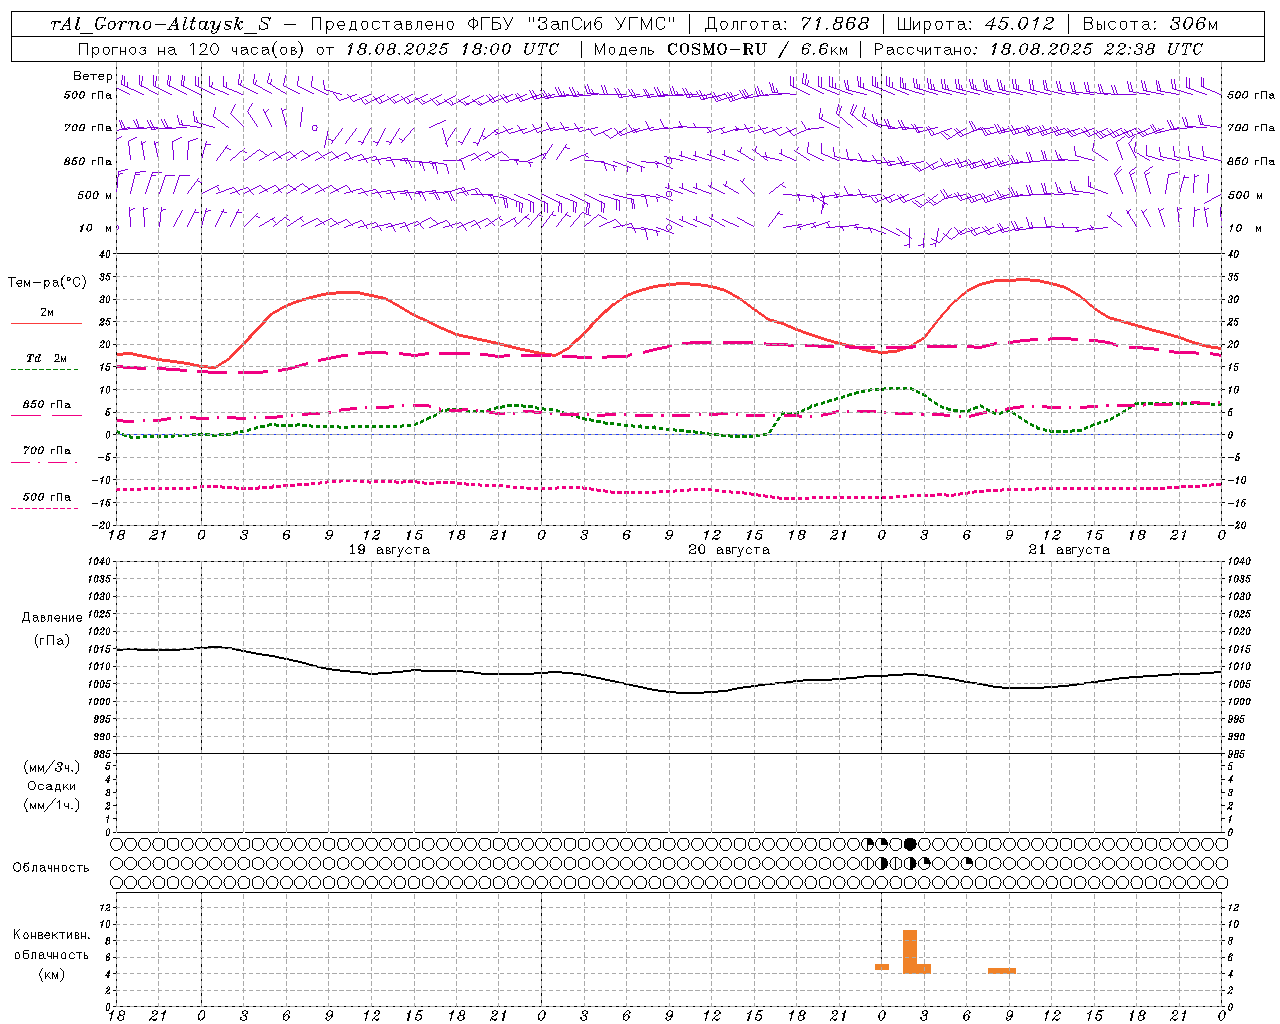Click the Давление pressure label
1280x1024 pixels.
click(x=52, y=618)
